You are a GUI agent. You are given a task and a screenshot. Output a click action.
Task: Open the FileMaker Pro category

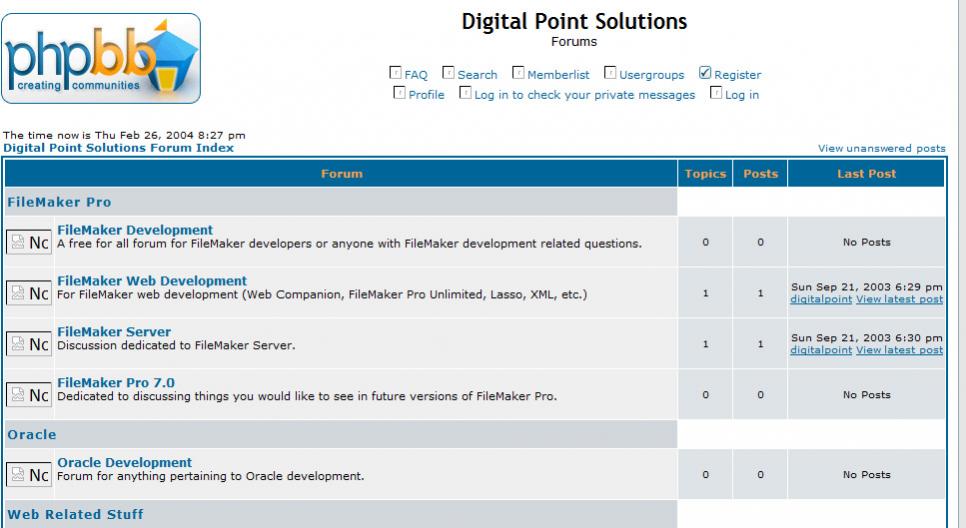(x=59, y=202)
